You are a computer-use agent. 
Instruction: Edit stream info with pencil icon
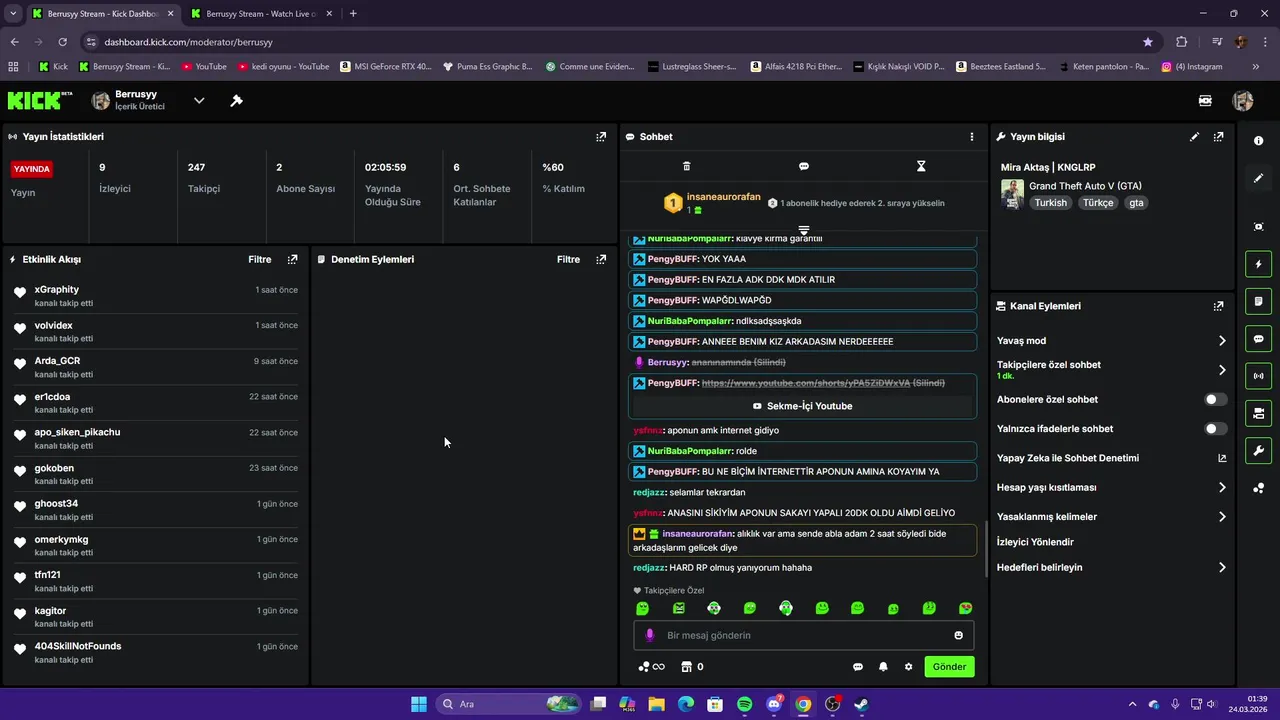coord(1194,137)
